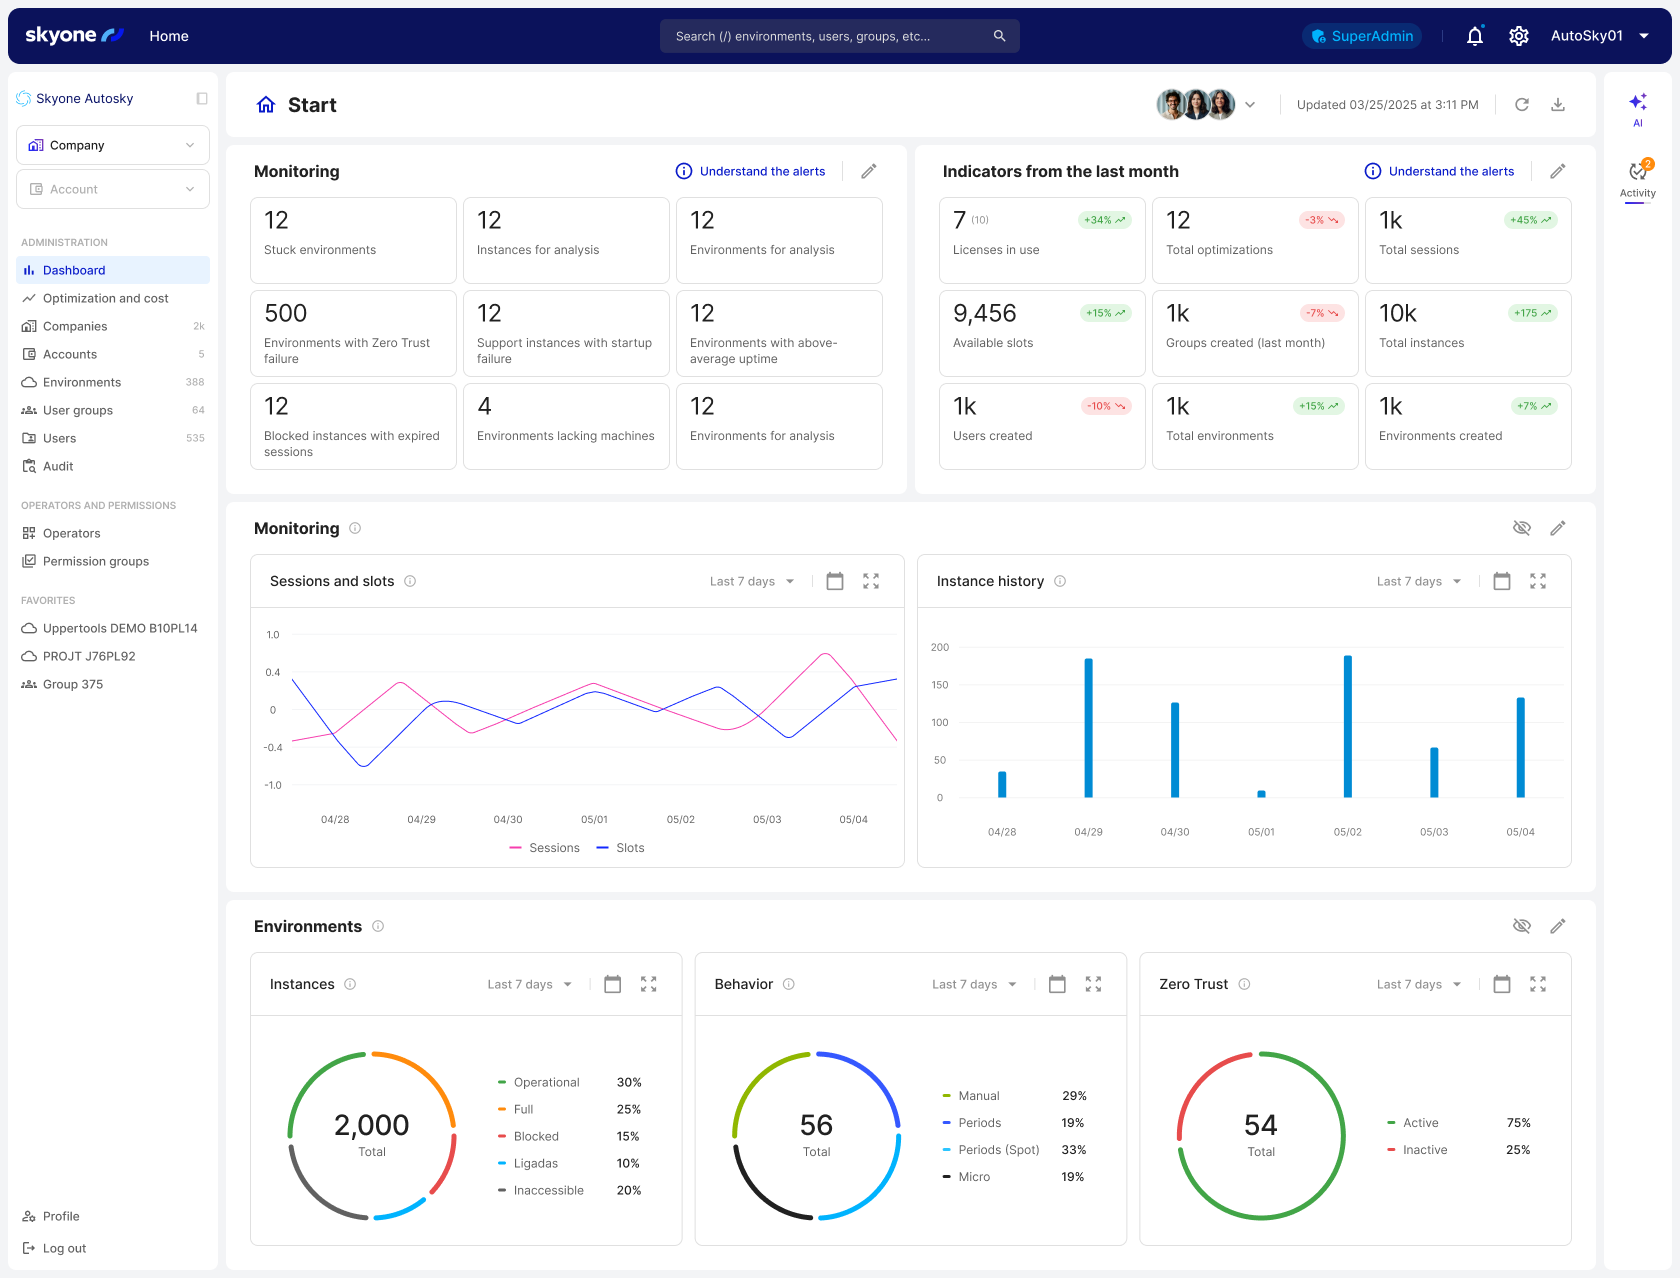Image resolution: width=1680 pixels, height=1278 pixels.
Task: Open Last 7 days dropdown for Behavior
Action: (x=974, y=984)
